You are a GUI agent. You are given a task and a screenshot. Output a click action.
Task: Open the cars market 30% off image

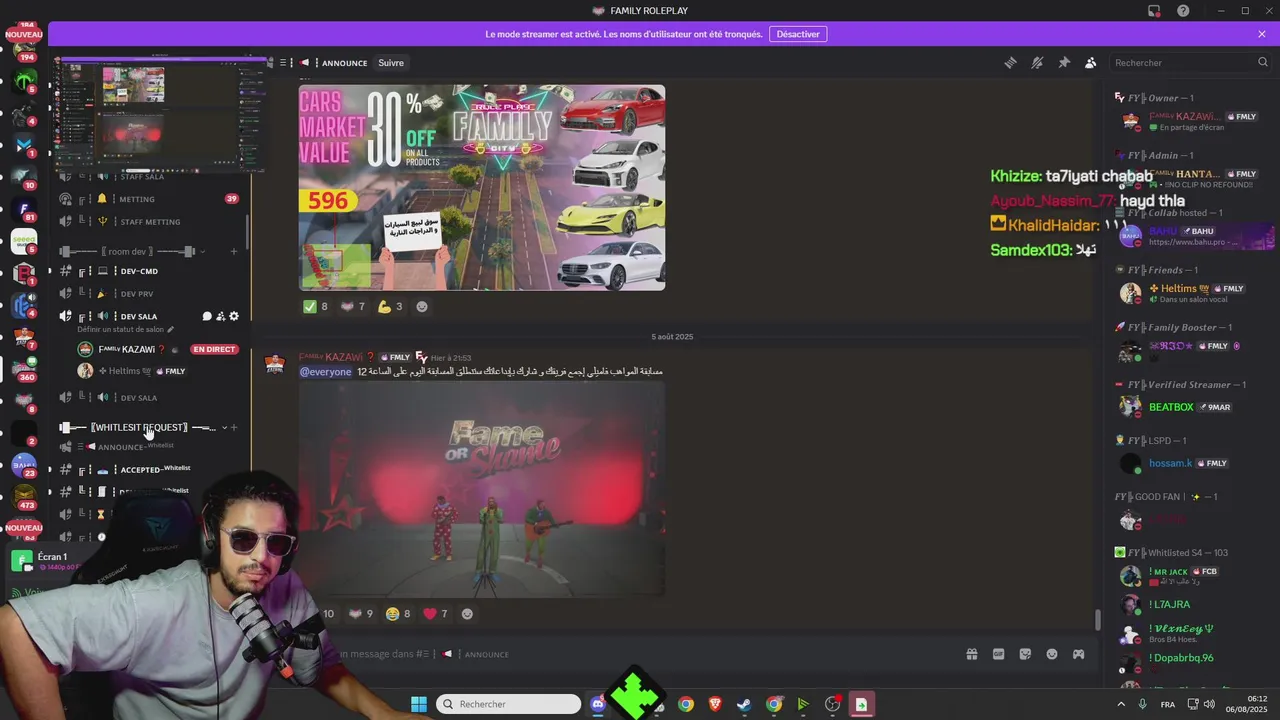click(482, 188)
